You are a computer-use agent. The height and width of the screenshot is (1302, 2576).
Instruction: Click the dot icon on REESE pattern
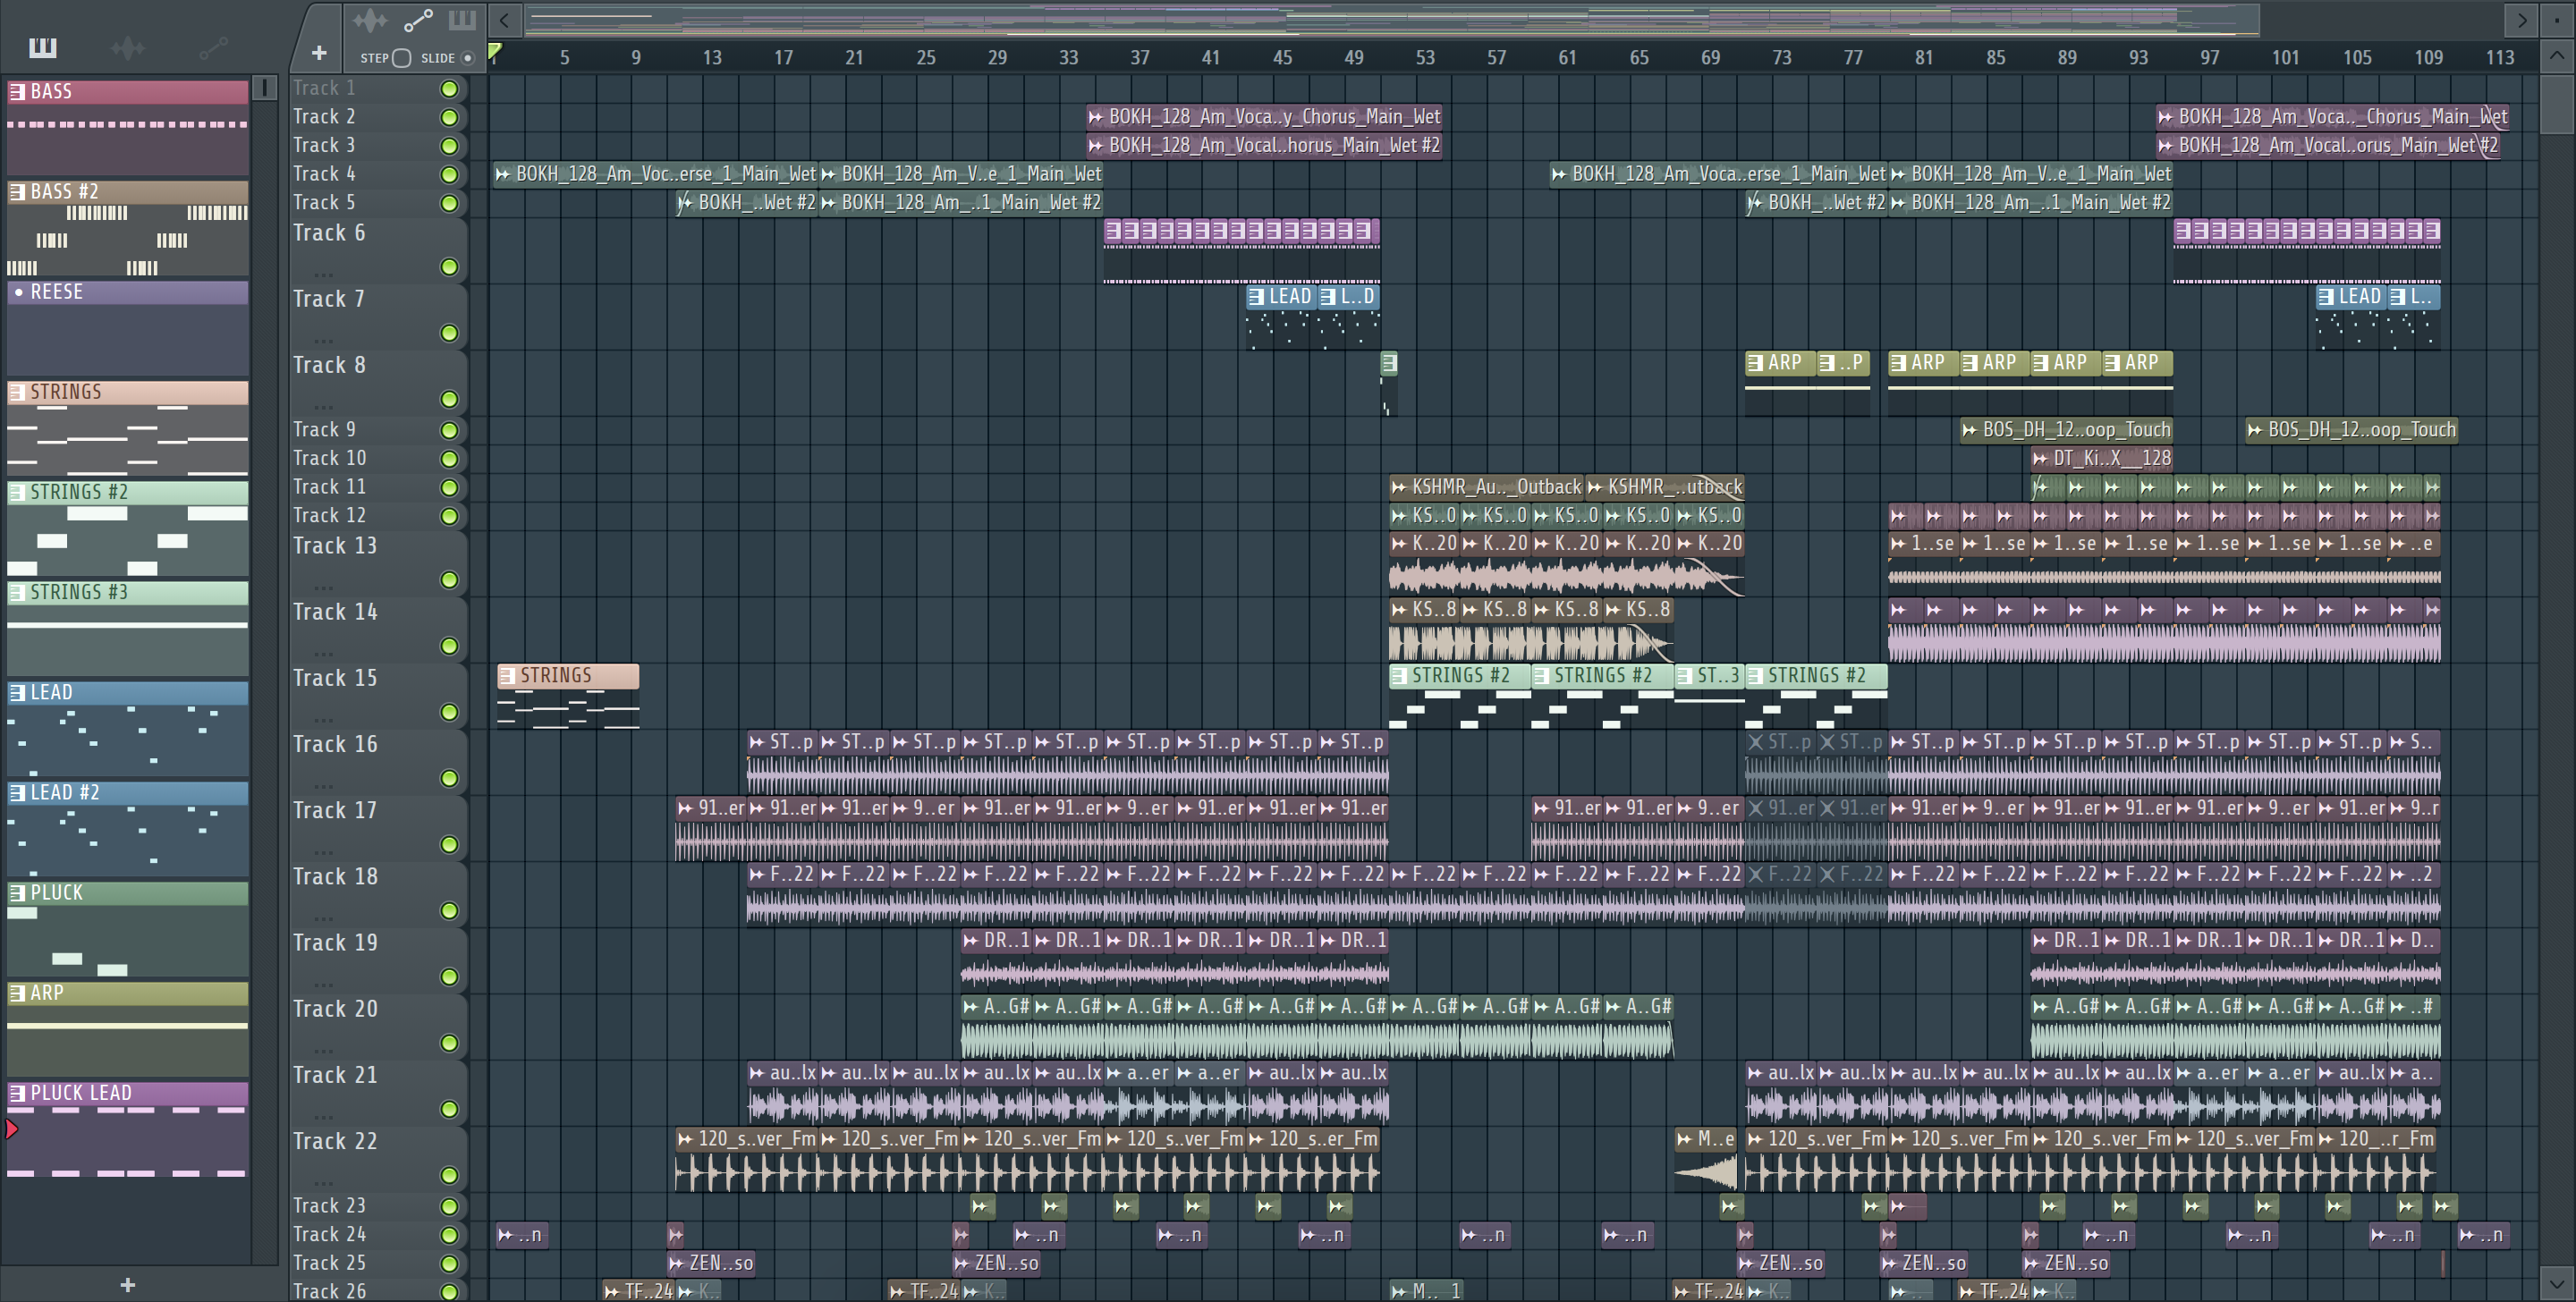18,292
